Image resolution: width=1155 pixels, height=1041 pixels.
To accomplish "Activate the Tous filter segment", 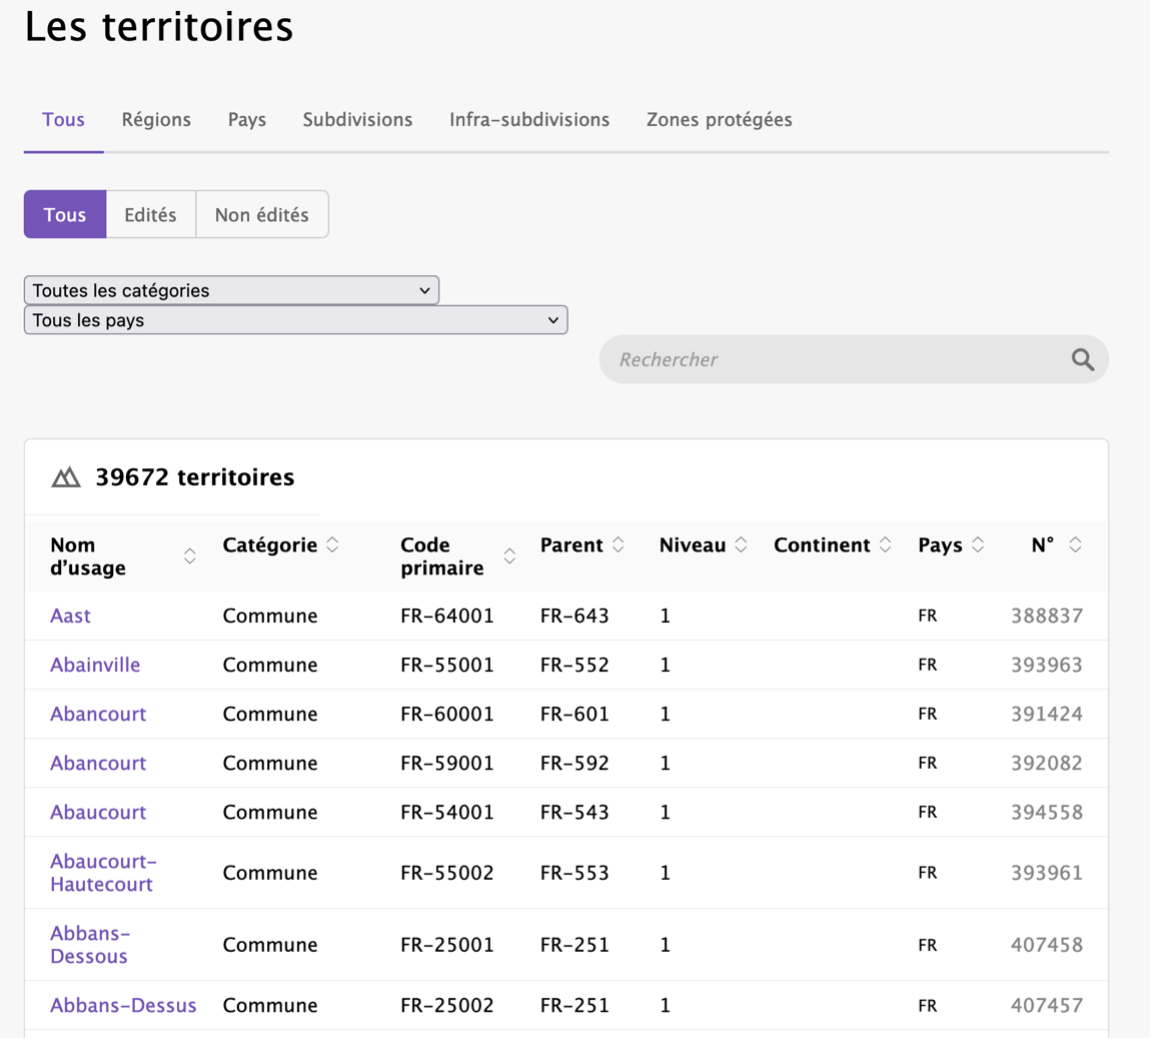I will (64, 214).
